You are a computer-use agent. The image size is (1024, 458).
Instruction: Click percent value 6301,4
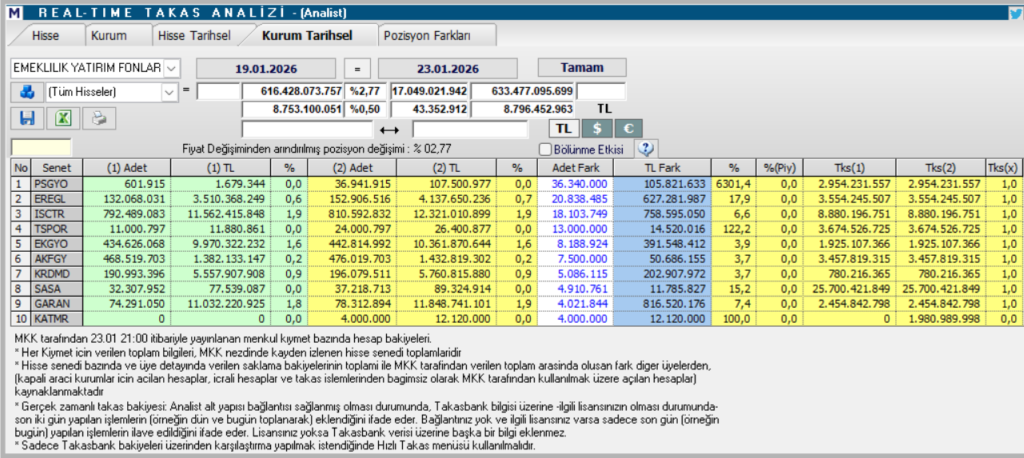(x=733, y=184)
